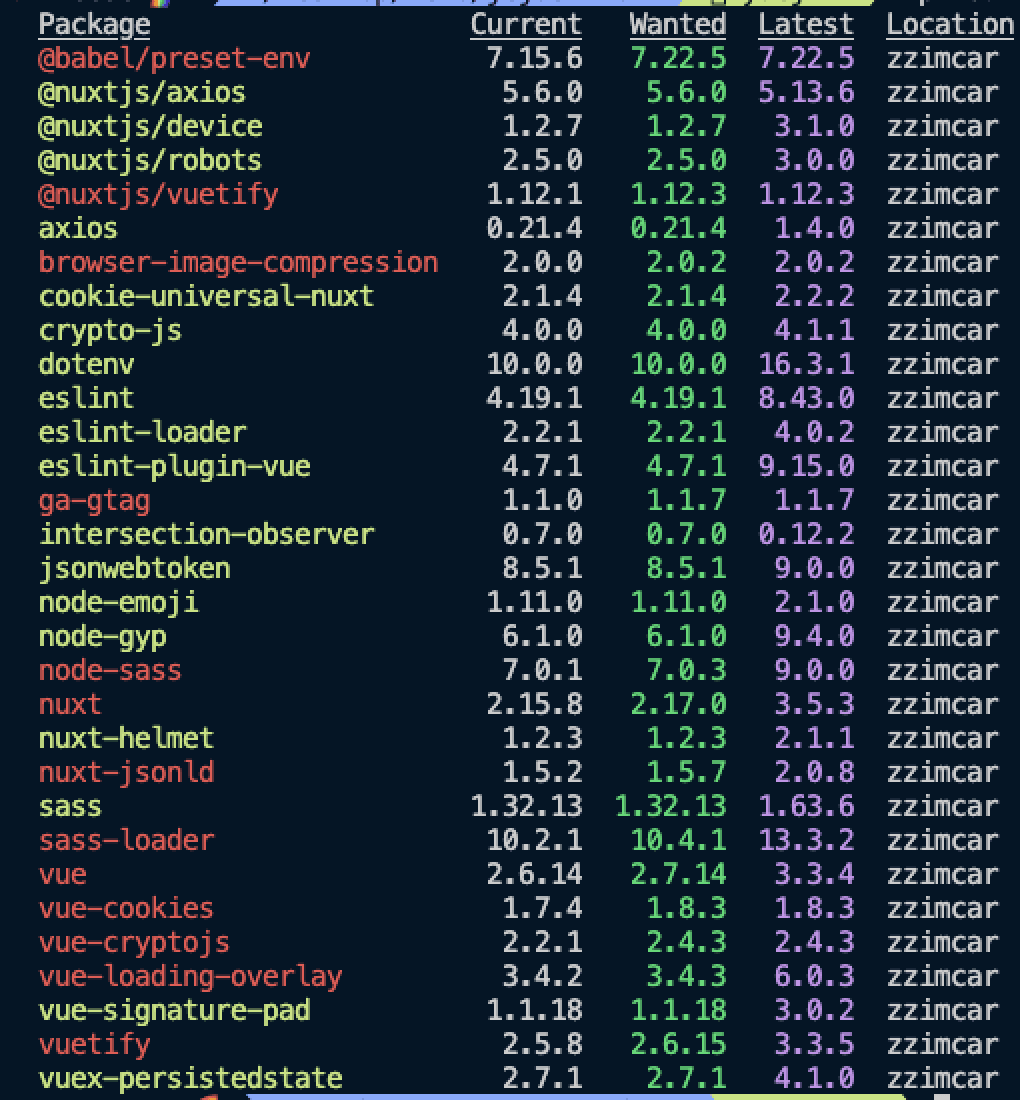Click the Latest column header
Image resolution: width=1020 pixels, height=1100 pixels.
click(x=806, y=24)
